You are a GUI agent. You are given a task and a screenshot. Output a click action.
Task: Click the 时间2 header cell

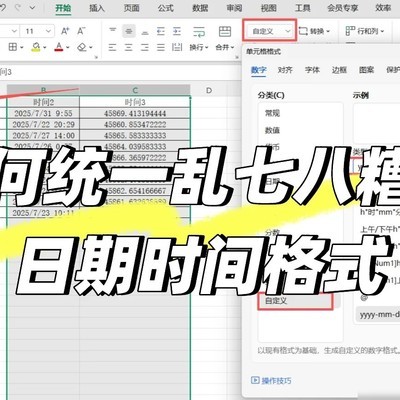coord(43,102)
